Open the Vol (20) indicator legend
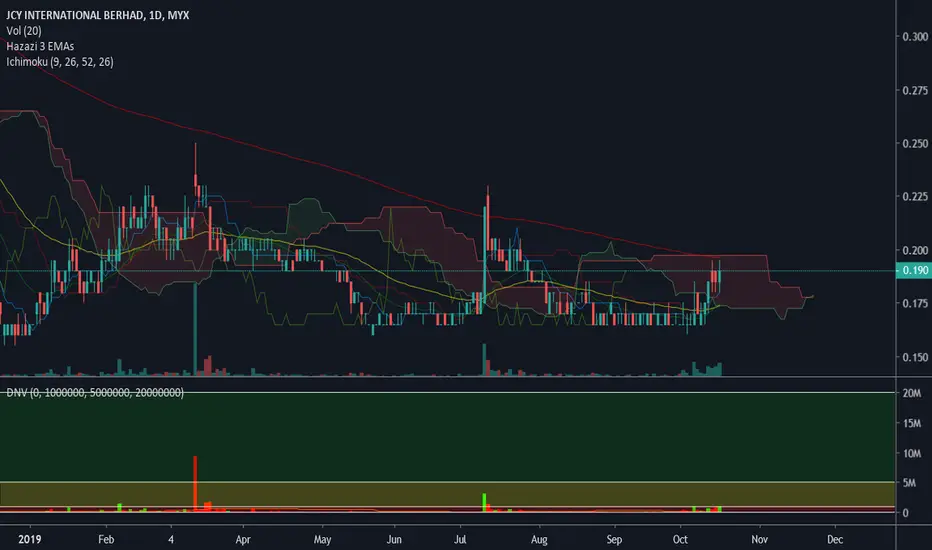 [x=24, y=31]
